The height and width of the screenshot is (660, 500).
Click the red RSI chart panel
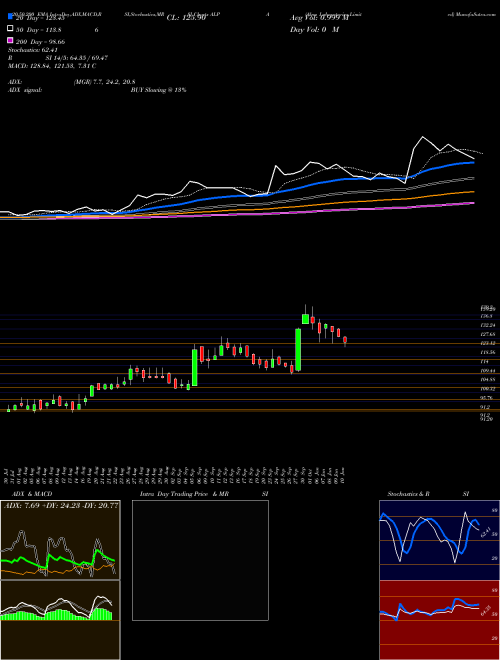439,620
